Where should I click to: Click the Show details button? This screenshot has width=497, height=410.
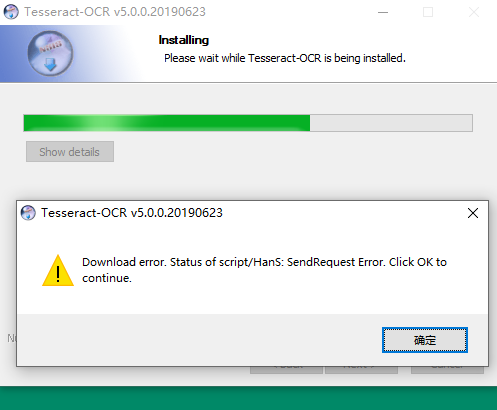point(70,152)
